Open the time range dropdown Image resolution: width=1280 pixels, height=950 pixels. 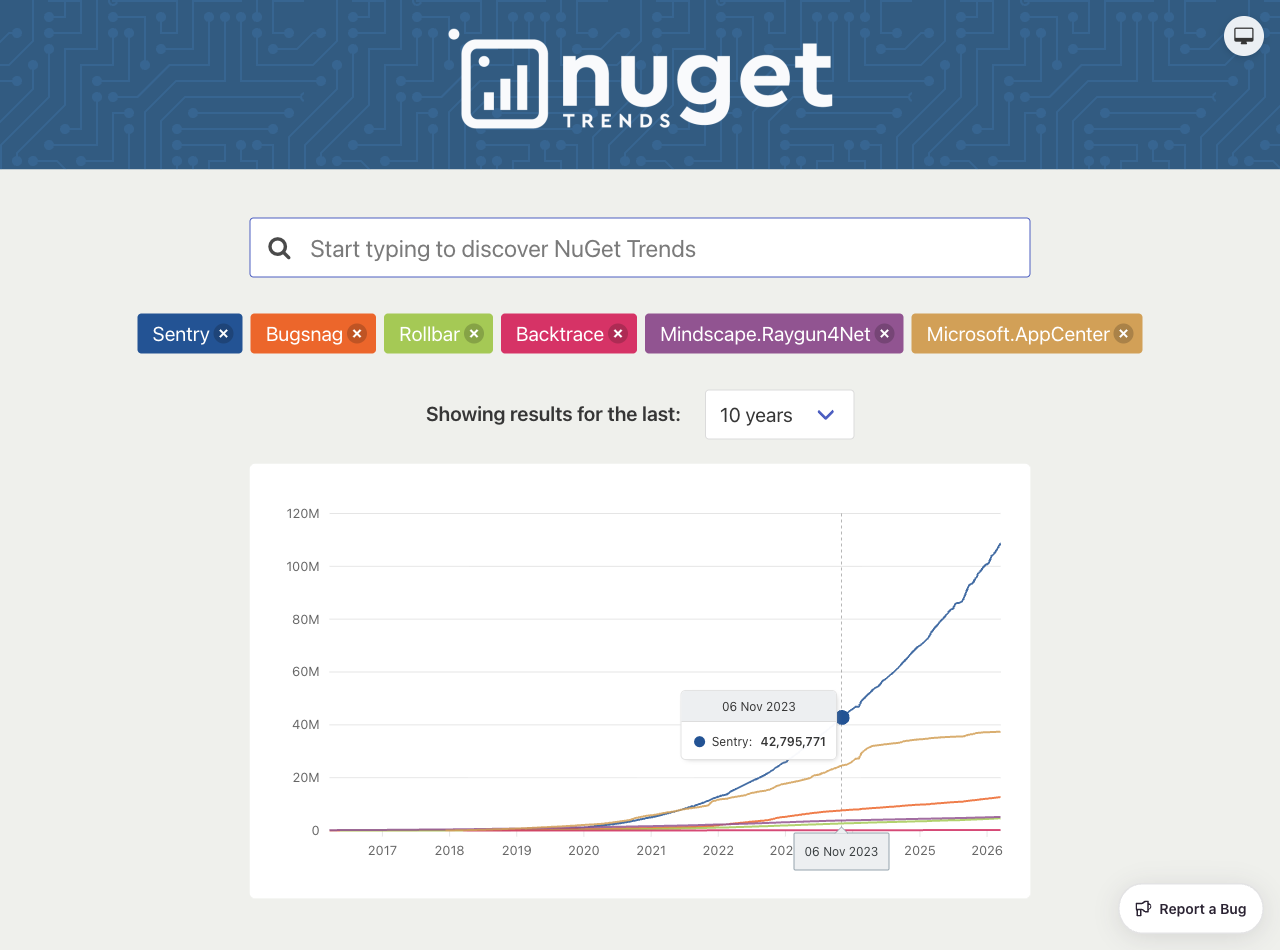(779, 414)
